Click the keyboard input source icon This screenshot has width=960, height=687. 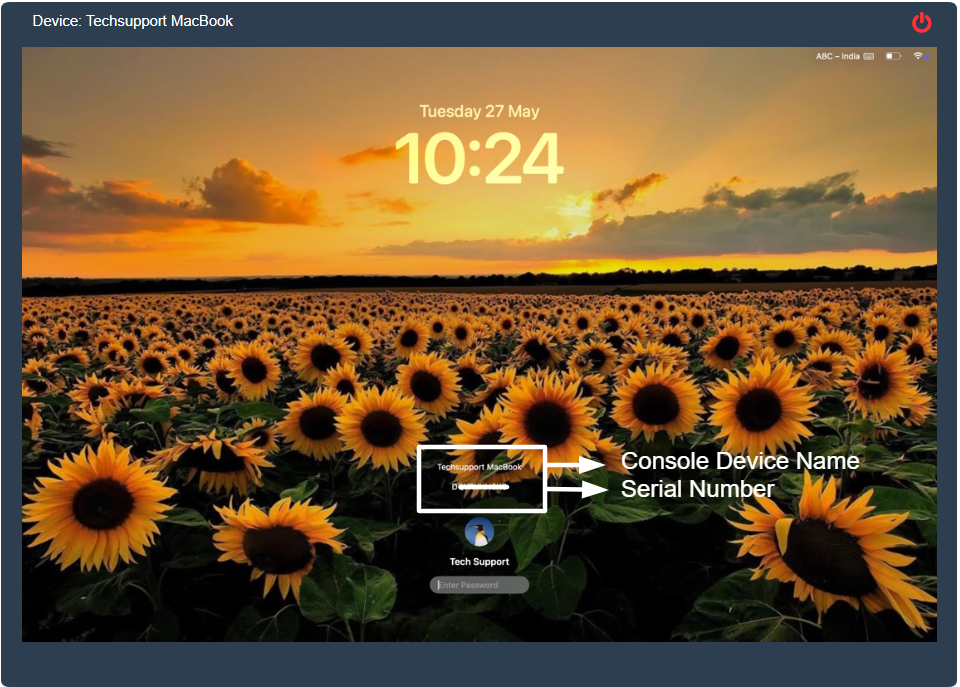(869, 56)
